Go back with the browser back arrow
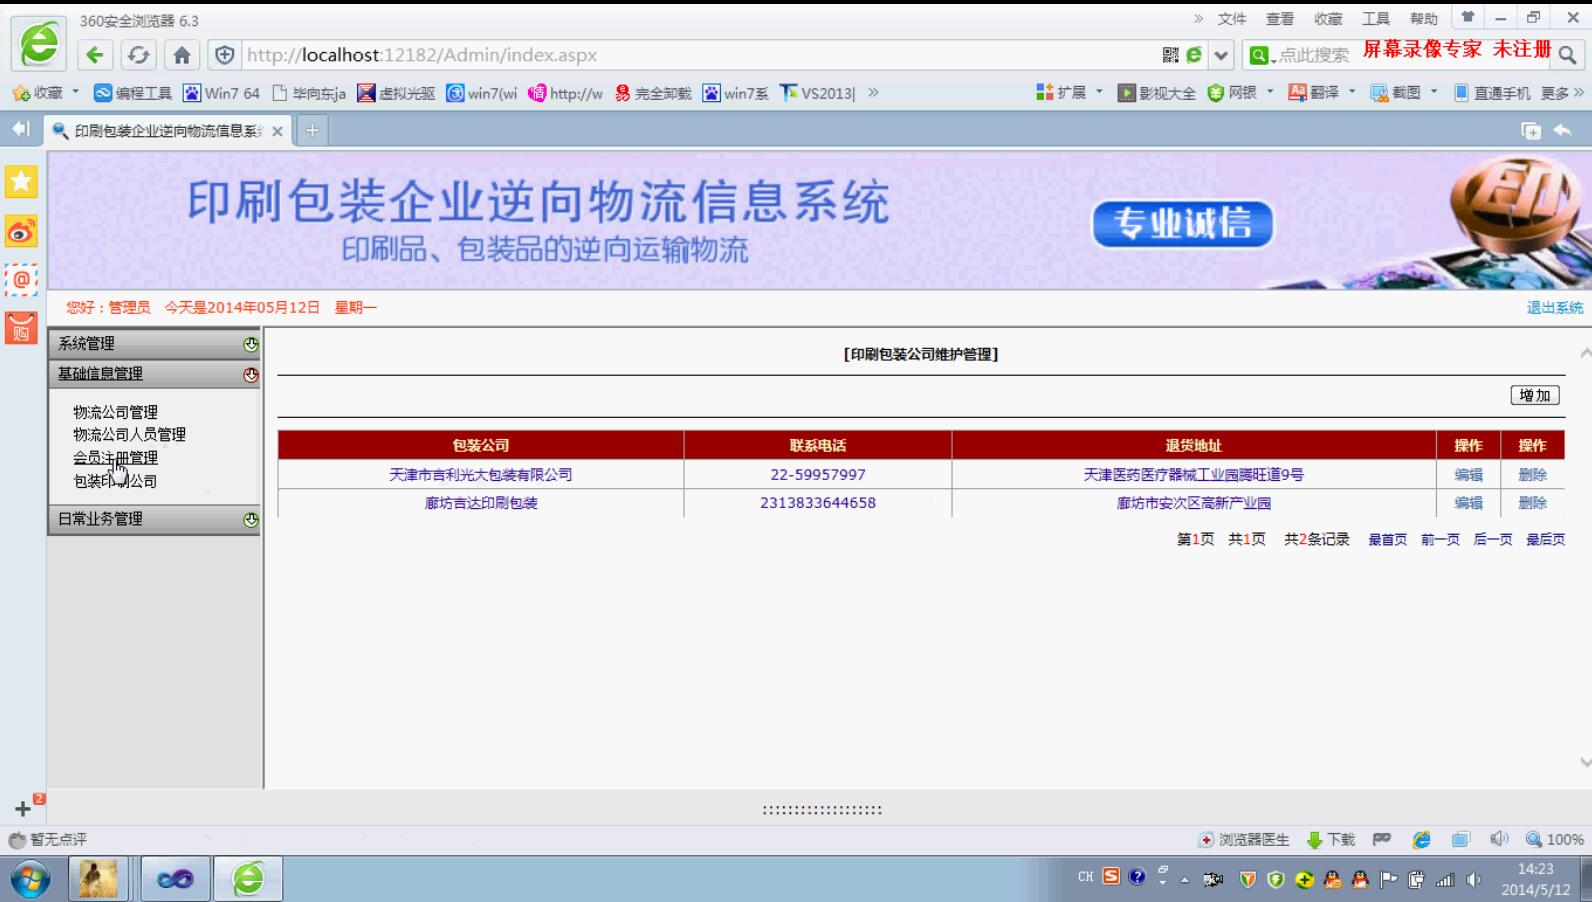Screen dimensions: 1592x902 95,55
